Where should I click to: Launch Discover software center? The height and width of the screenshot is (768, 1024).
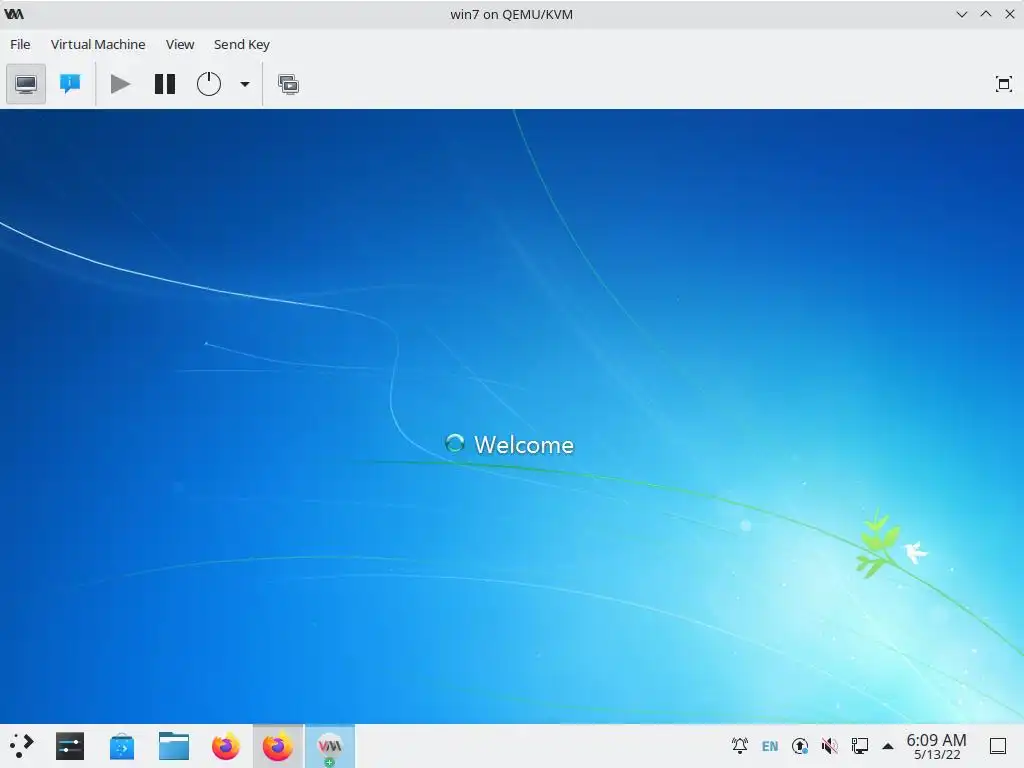coord(121,746)
